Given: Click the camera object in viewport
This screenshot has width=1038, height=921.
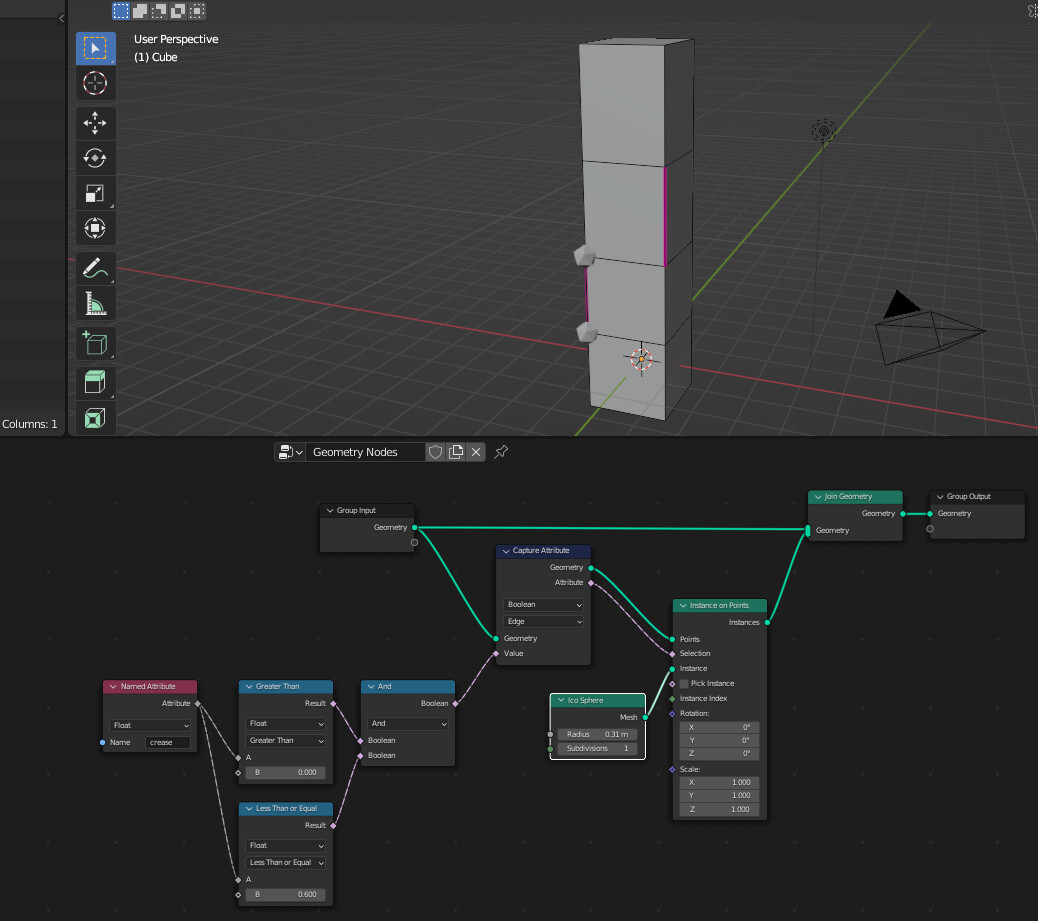Looking at the screenshot, I should click(x=928, y=329).
